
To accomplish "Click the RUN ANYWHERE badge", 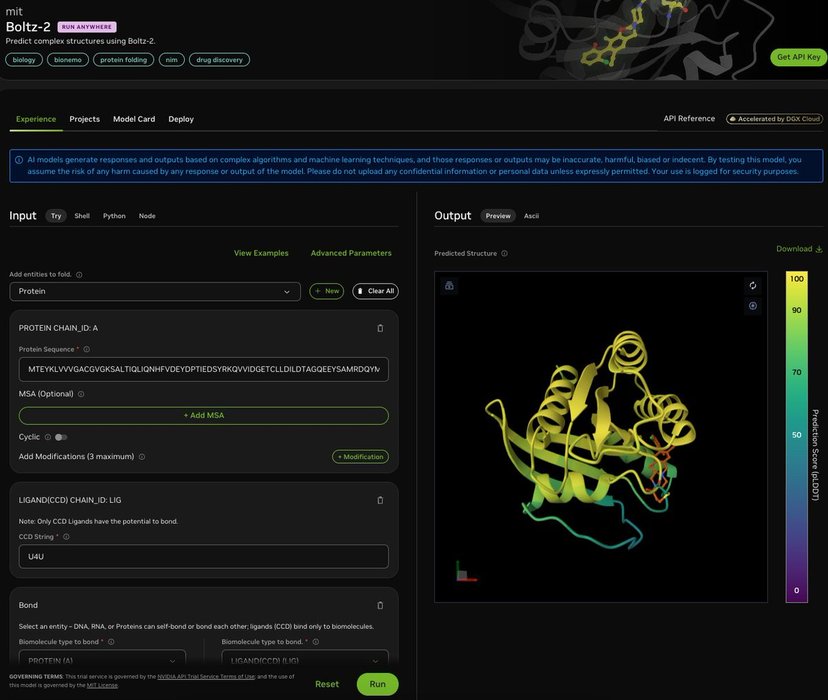I will pos(87,27).
